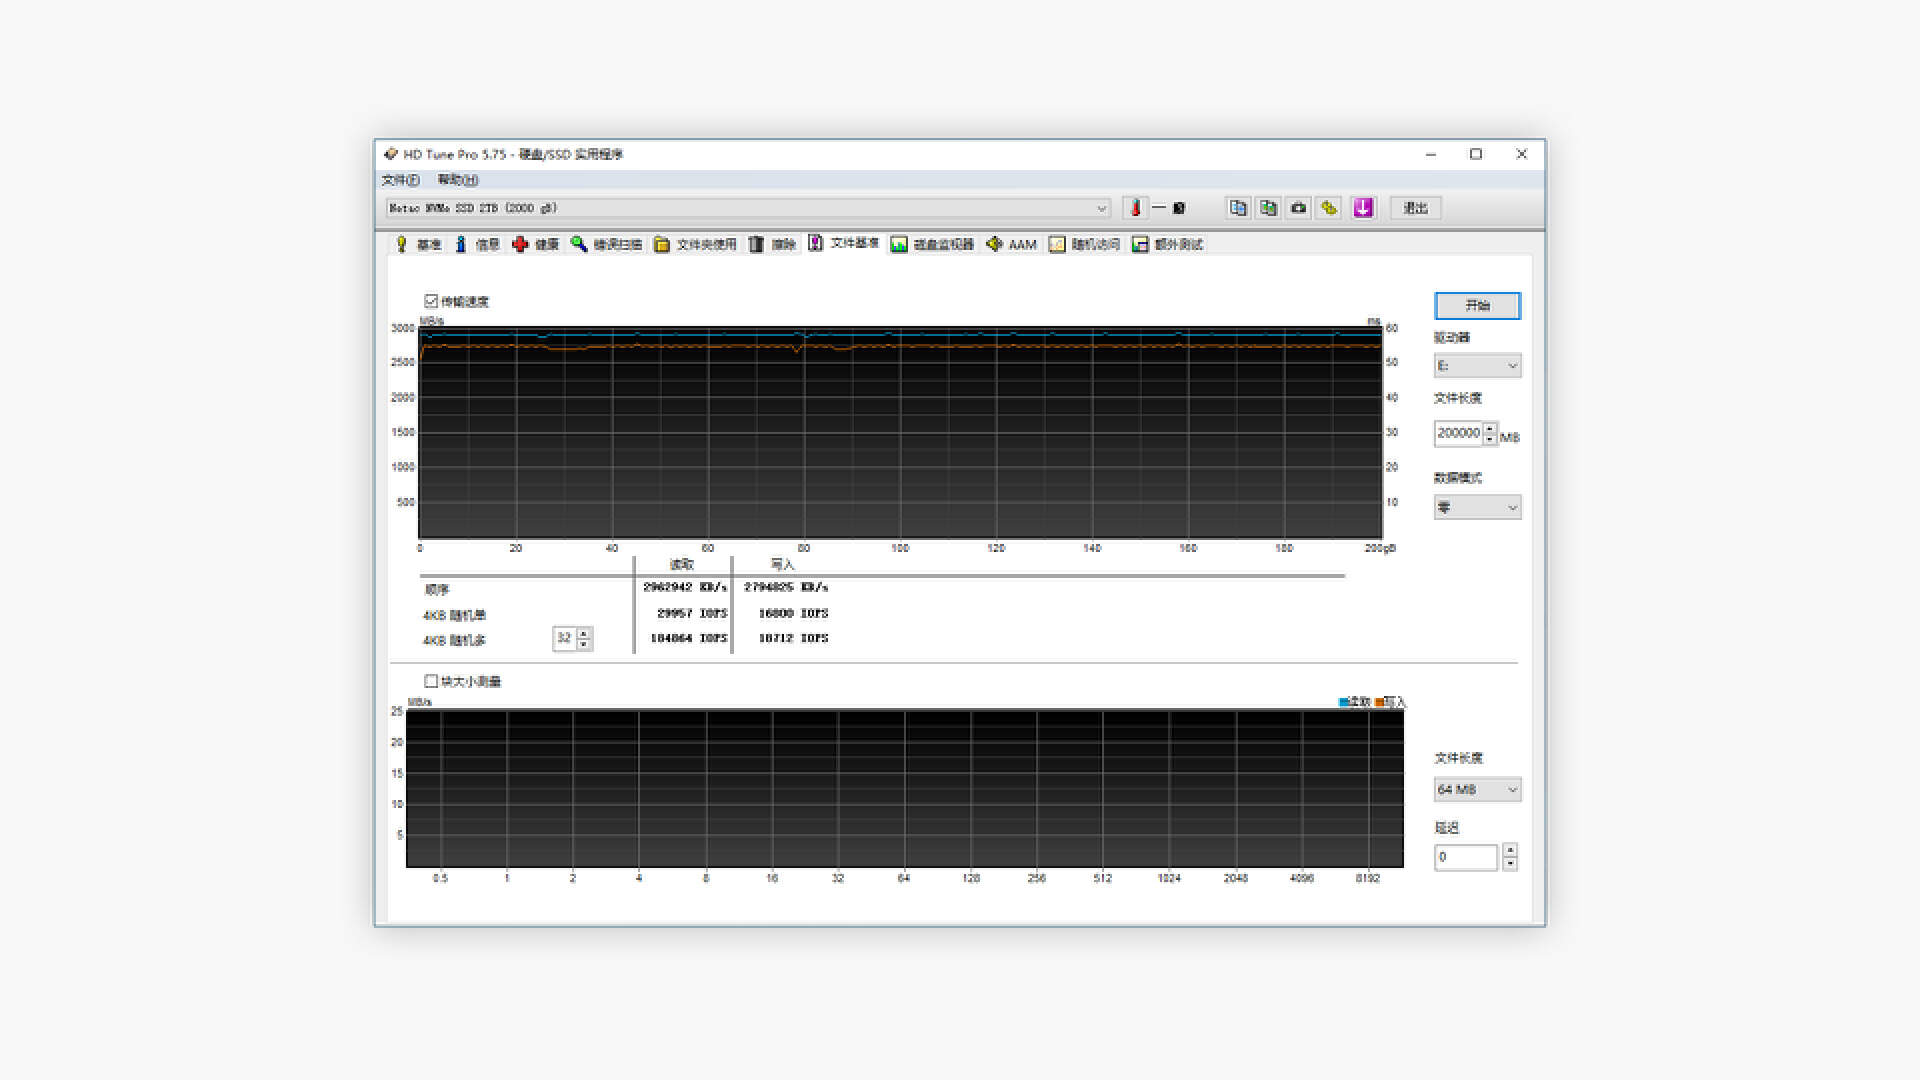Click the purple download arrow icon
Image resolution: width=1920 pixels, height=1080 pixels.
coord(1363,208)
